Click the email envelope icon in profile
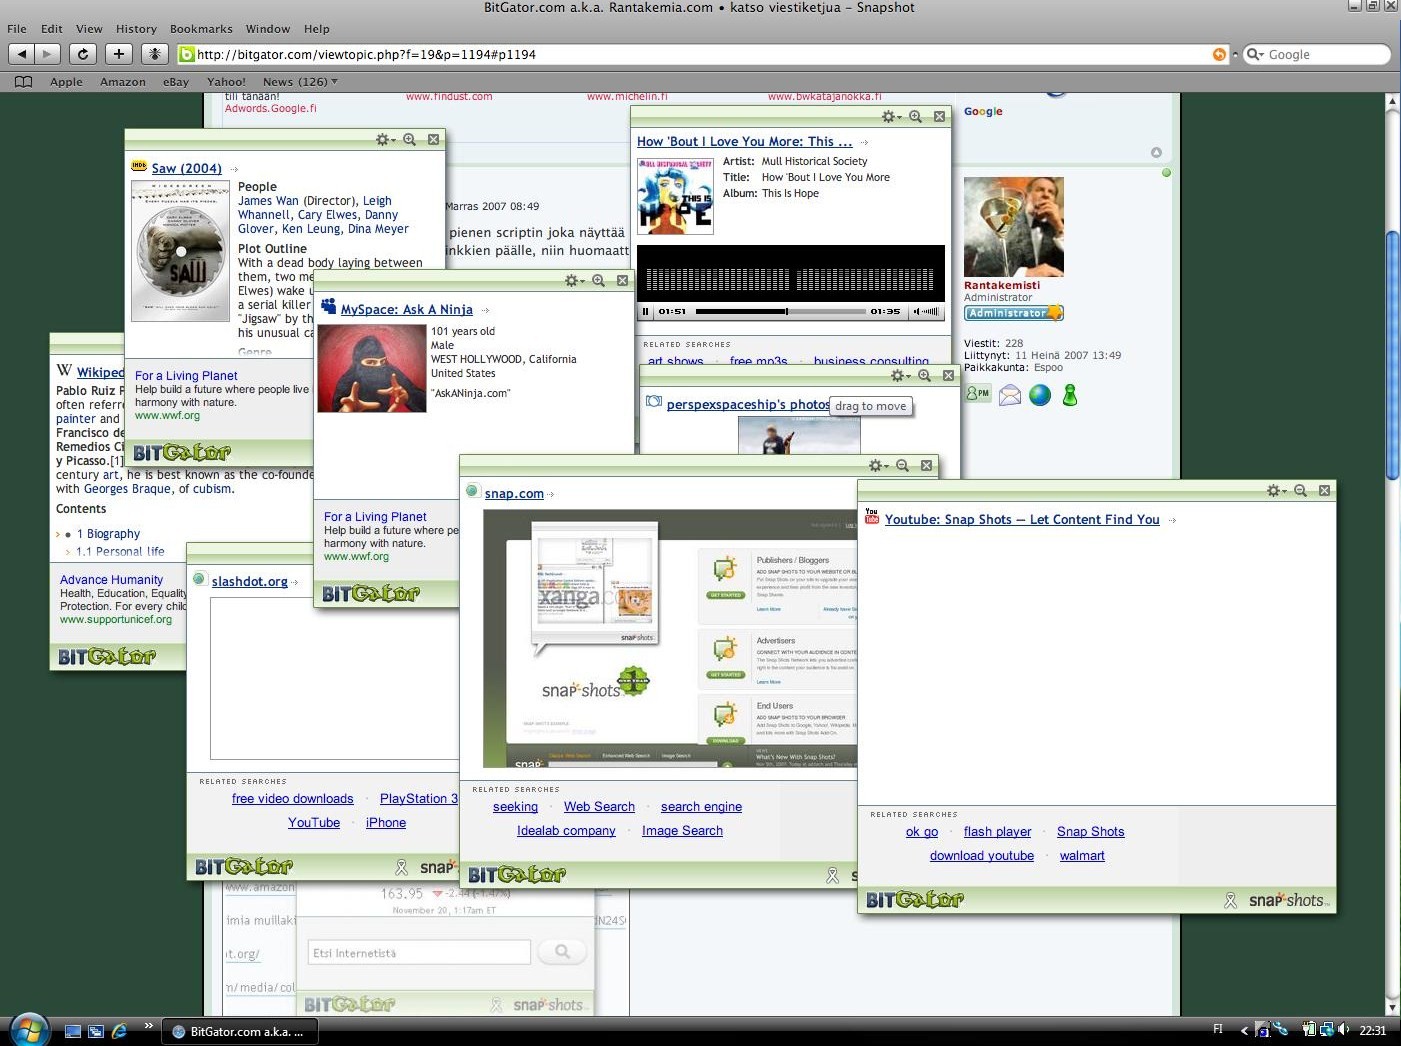 click(x=1010, y=395)
